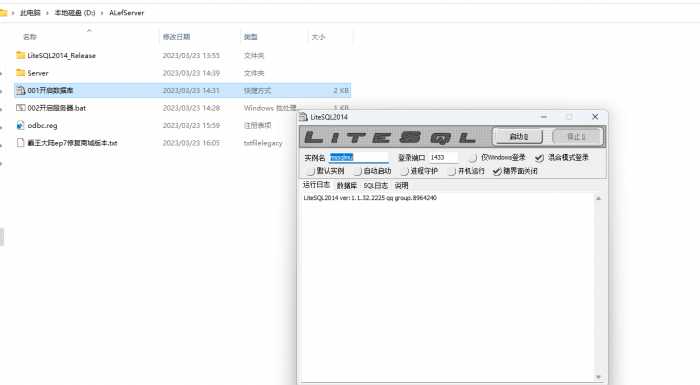Switch to the 运行日志 tab

pyautogui.click(x=316, y=185)
